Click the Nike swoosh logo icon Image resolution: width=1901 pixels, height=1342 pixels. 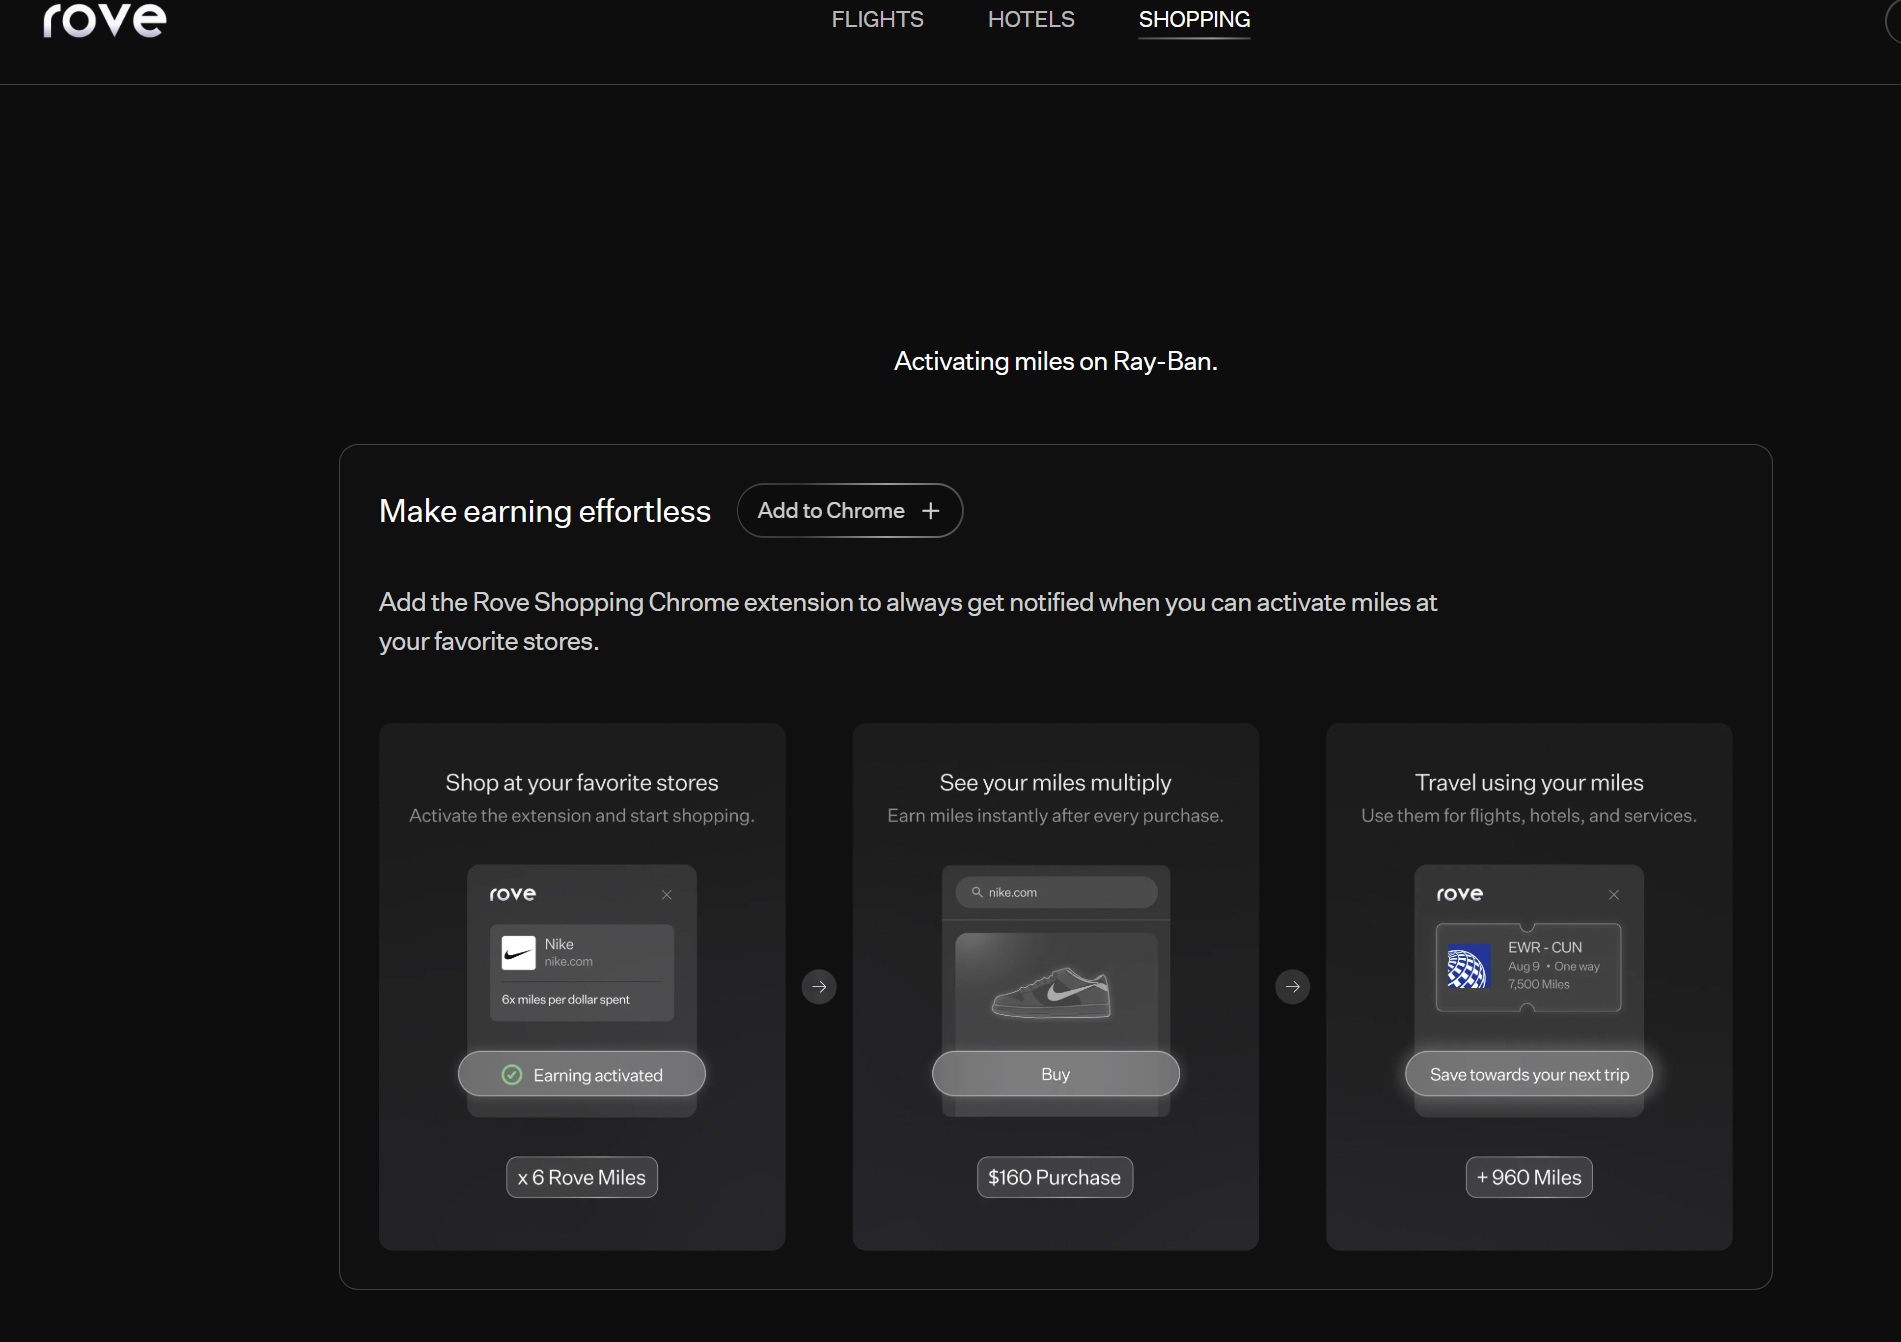click(x=518, y=953)
